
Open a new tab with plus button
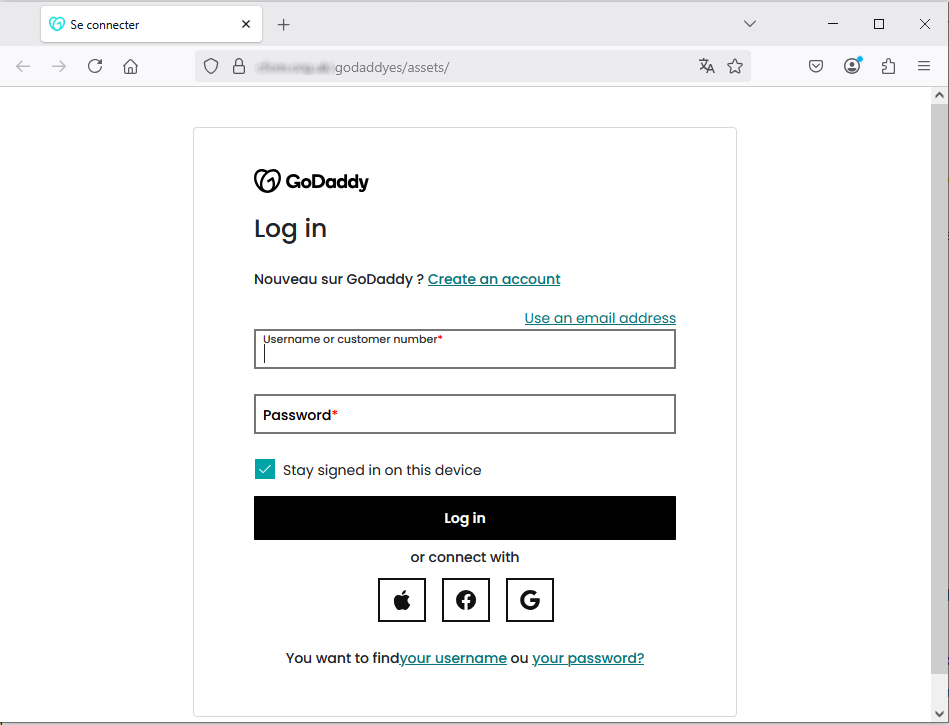283,24
